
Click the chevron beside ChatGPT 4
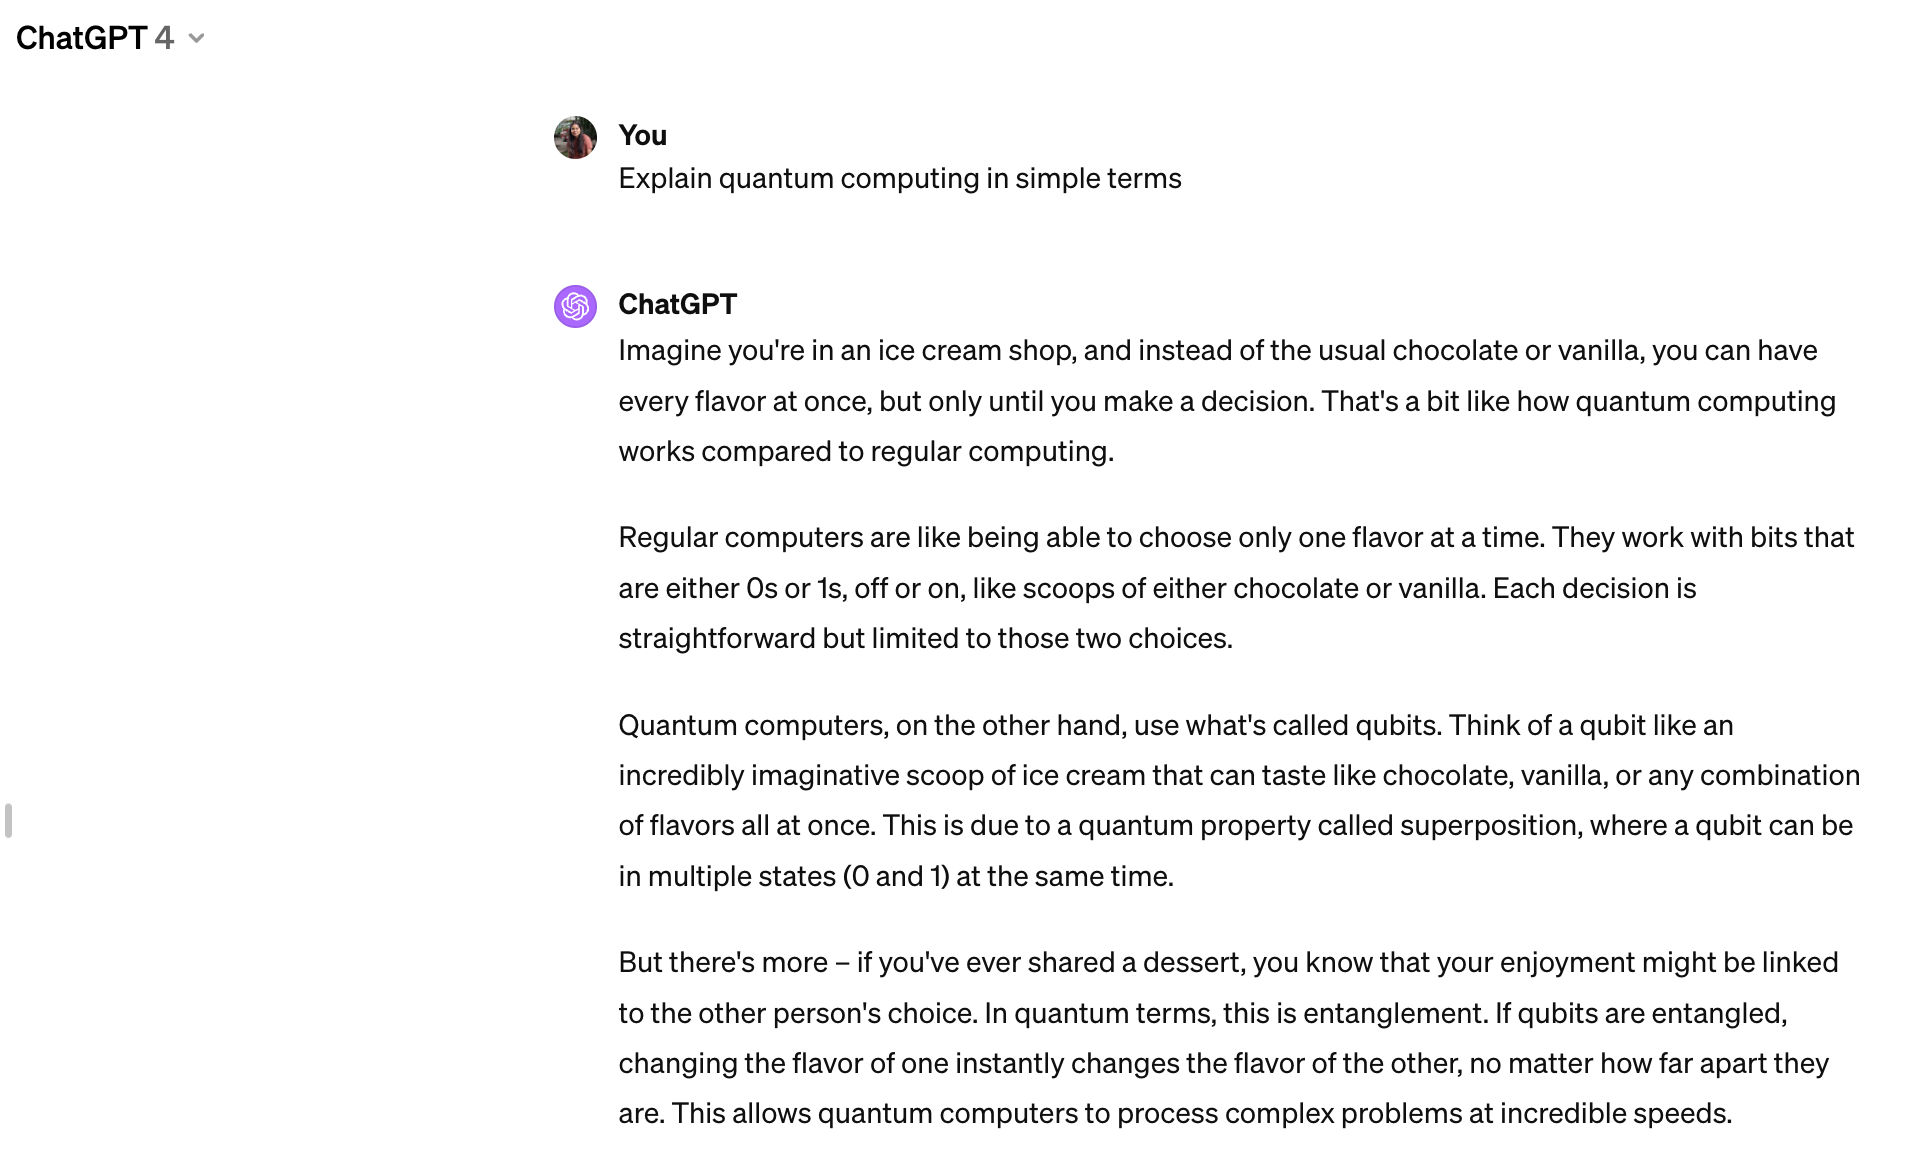coord(197,39)
